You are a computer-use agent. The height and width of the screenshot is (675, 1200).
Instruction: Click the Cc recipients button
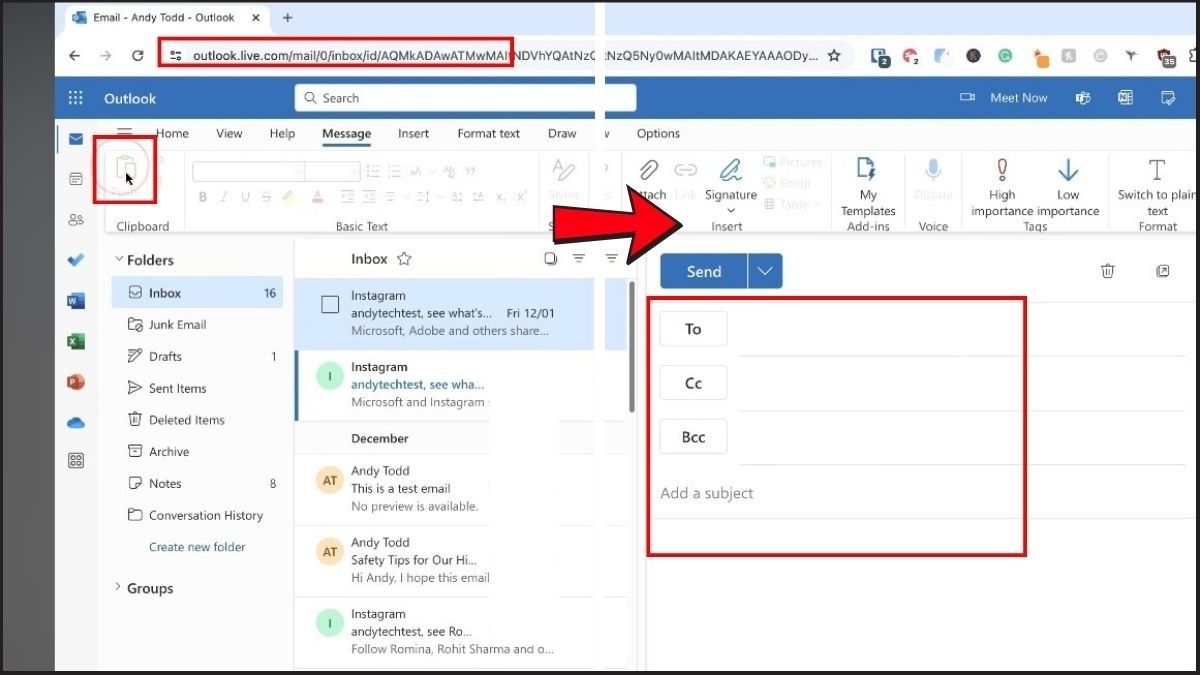point(693,383)
